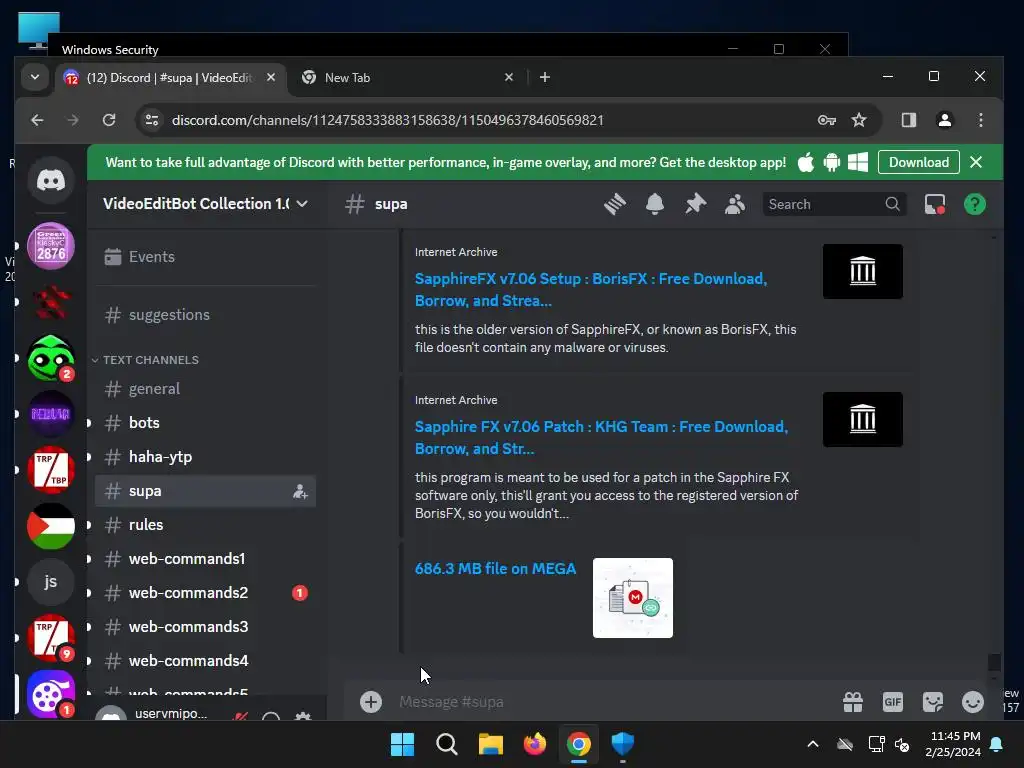This screenshot has height=768, width=1024.
Task: Dismiss the desktop app banner
Action: click(976, 162)
